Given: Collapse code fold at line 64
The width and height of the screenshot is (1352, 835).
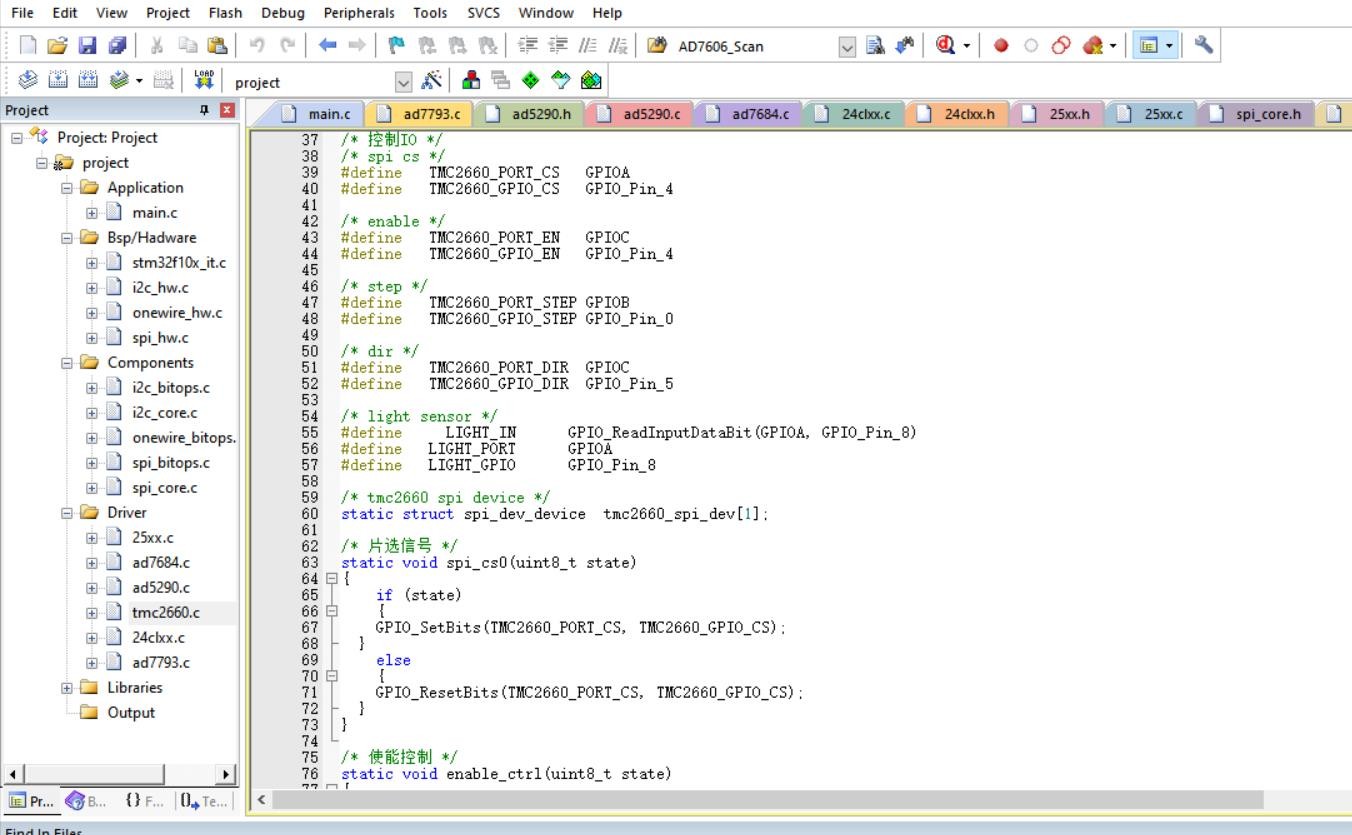Looking at the screenshot, I should tap(331, 579).
